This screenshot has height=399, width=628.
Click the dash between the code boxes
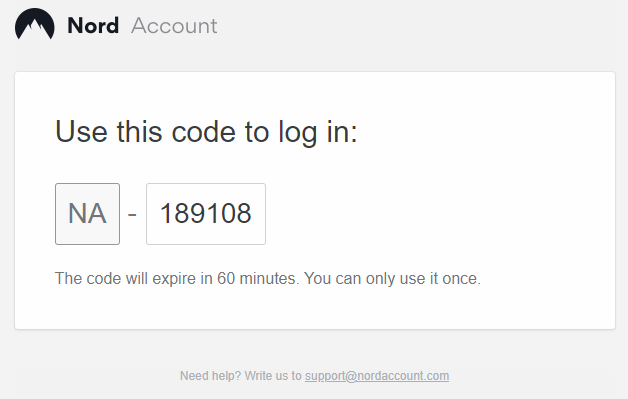pos(132,214)
